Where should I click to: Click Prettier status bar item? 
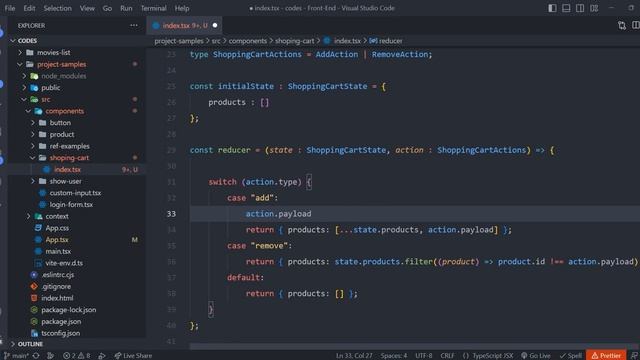tap(606, 356)
